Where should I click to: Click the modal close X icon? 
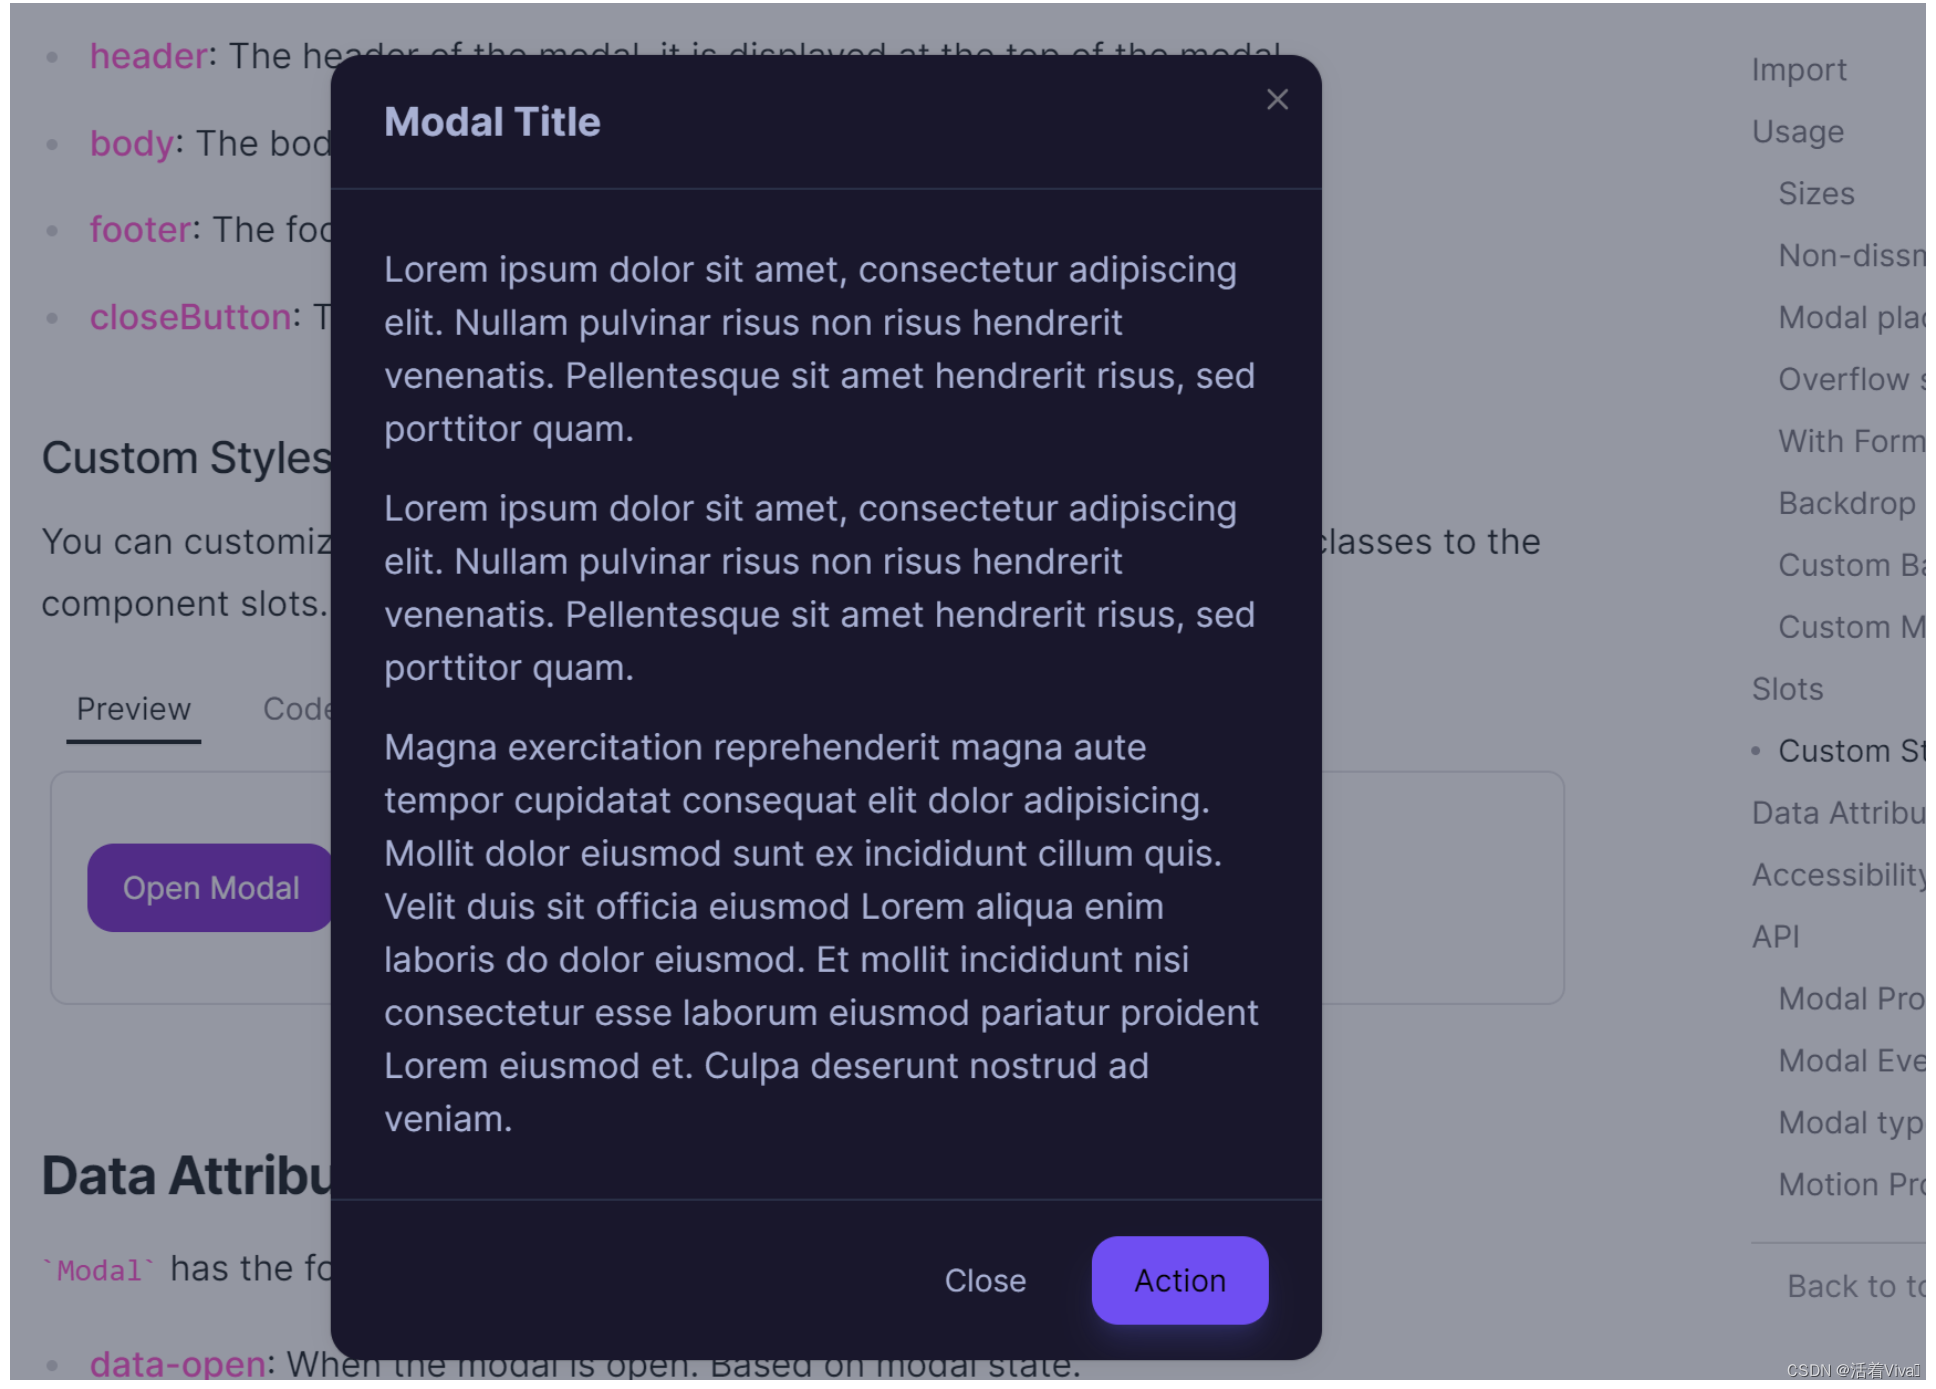[x=1278, y=99]
